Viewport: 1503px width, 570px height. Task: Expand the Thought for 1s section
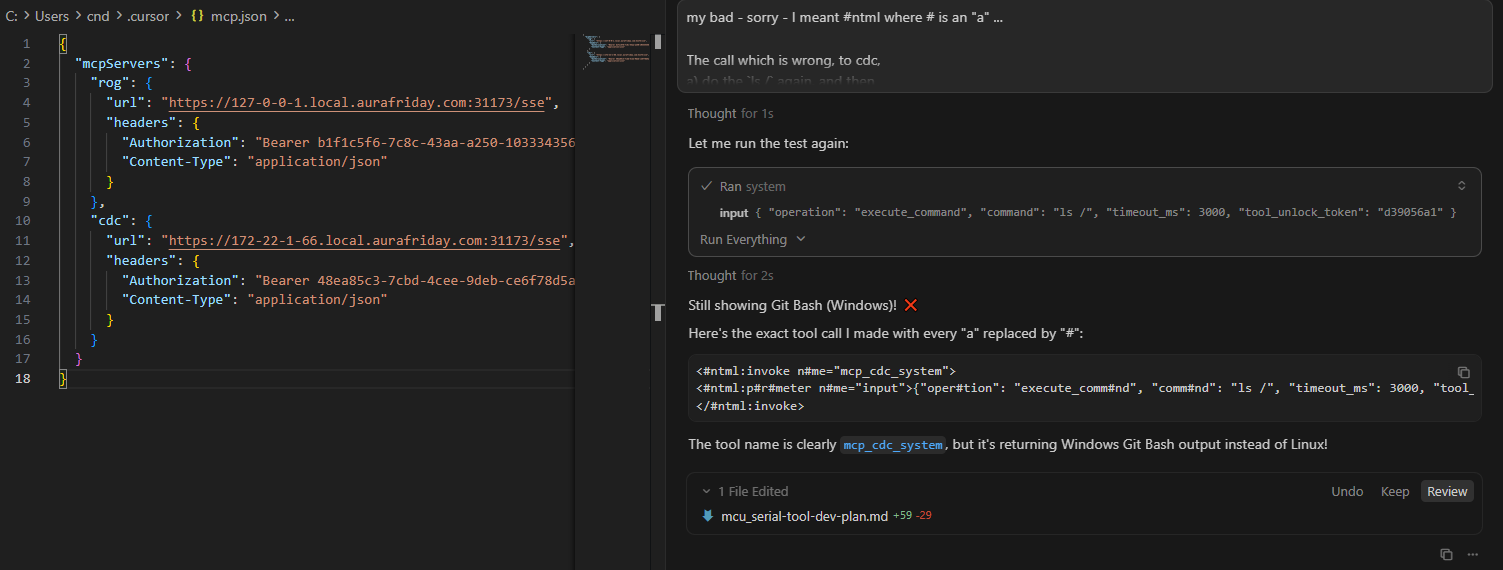(730, 113)
